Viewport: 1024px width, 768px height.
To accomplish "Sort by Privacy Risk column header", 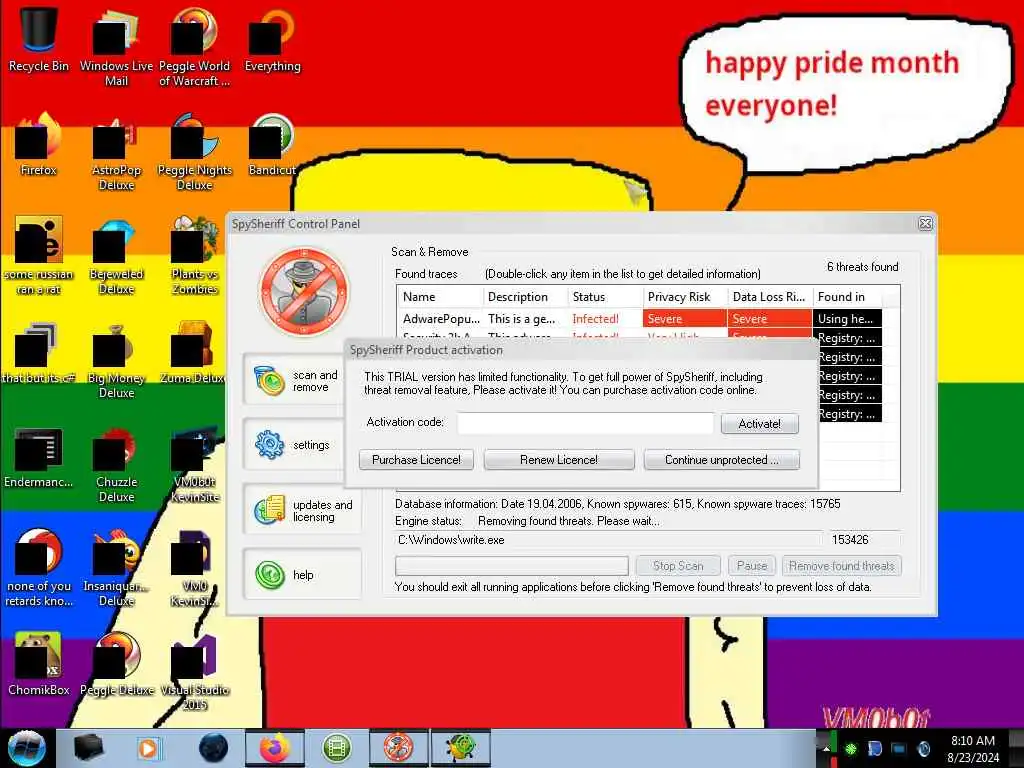I will pyautogui.click(x=684, y=297).
